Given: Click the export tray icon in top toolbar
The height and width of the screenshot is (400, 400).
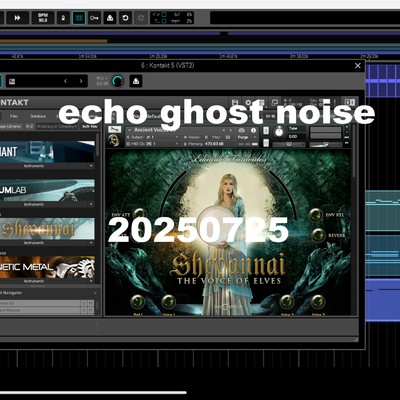Looking at the screenshot, I should tap(110, 18).
